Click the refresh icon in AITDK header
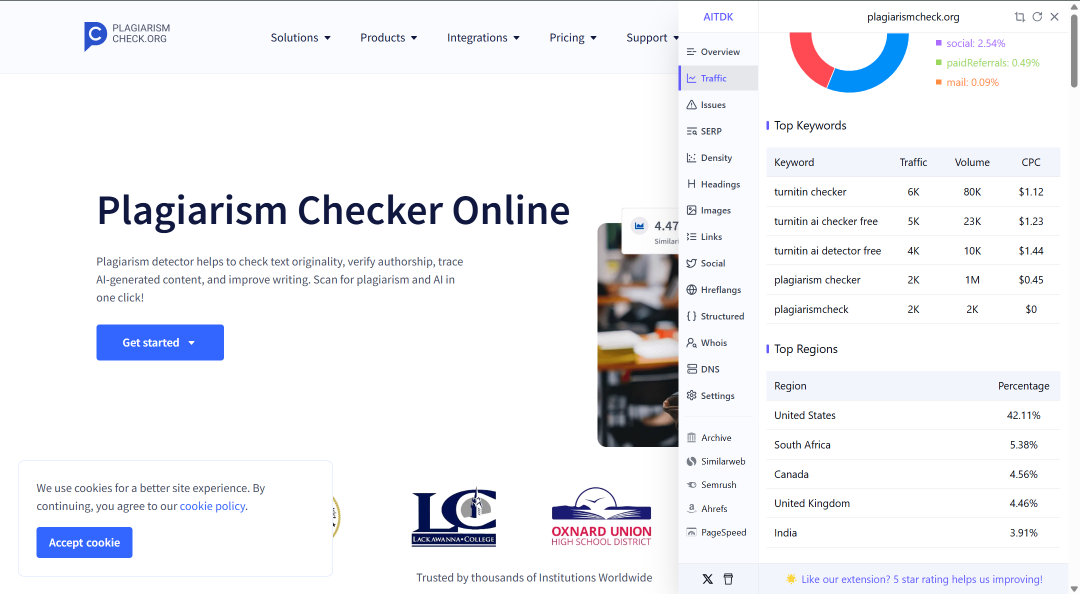This screenshot has height=594, width=1080. (1037, 17)
